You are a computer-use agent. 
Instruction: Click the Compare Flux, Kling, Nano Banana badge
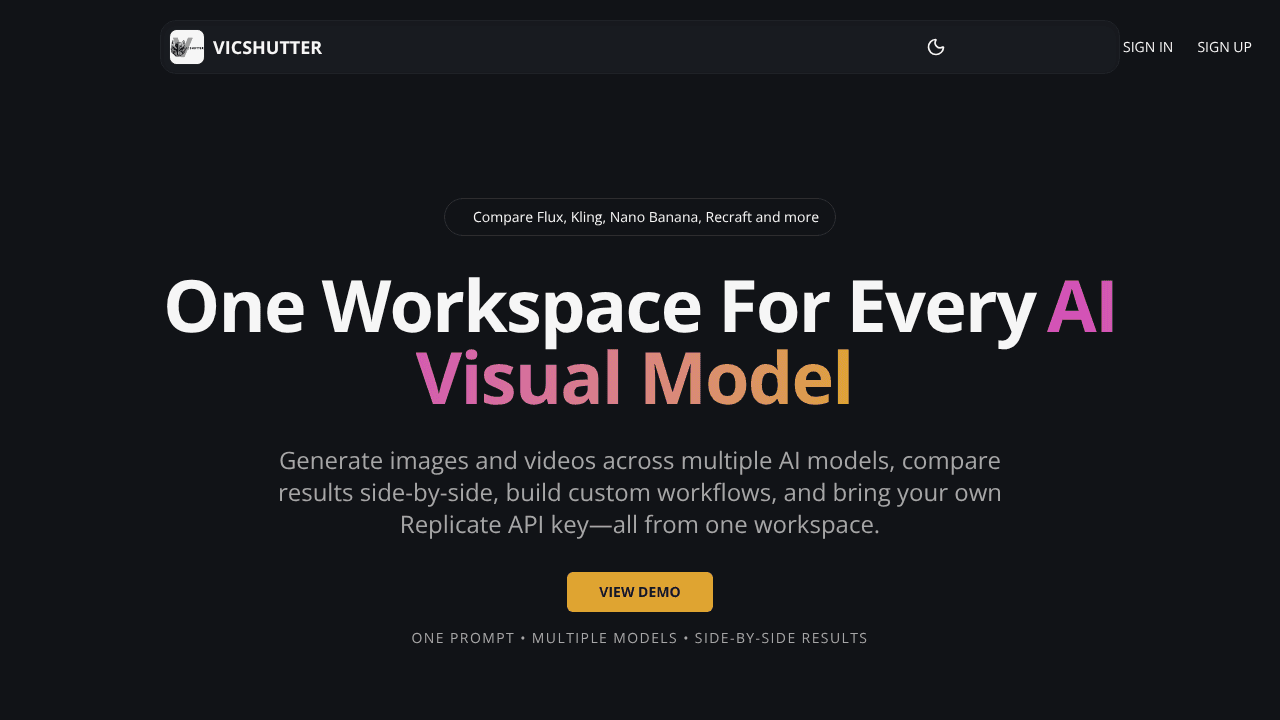click(640, 217)
